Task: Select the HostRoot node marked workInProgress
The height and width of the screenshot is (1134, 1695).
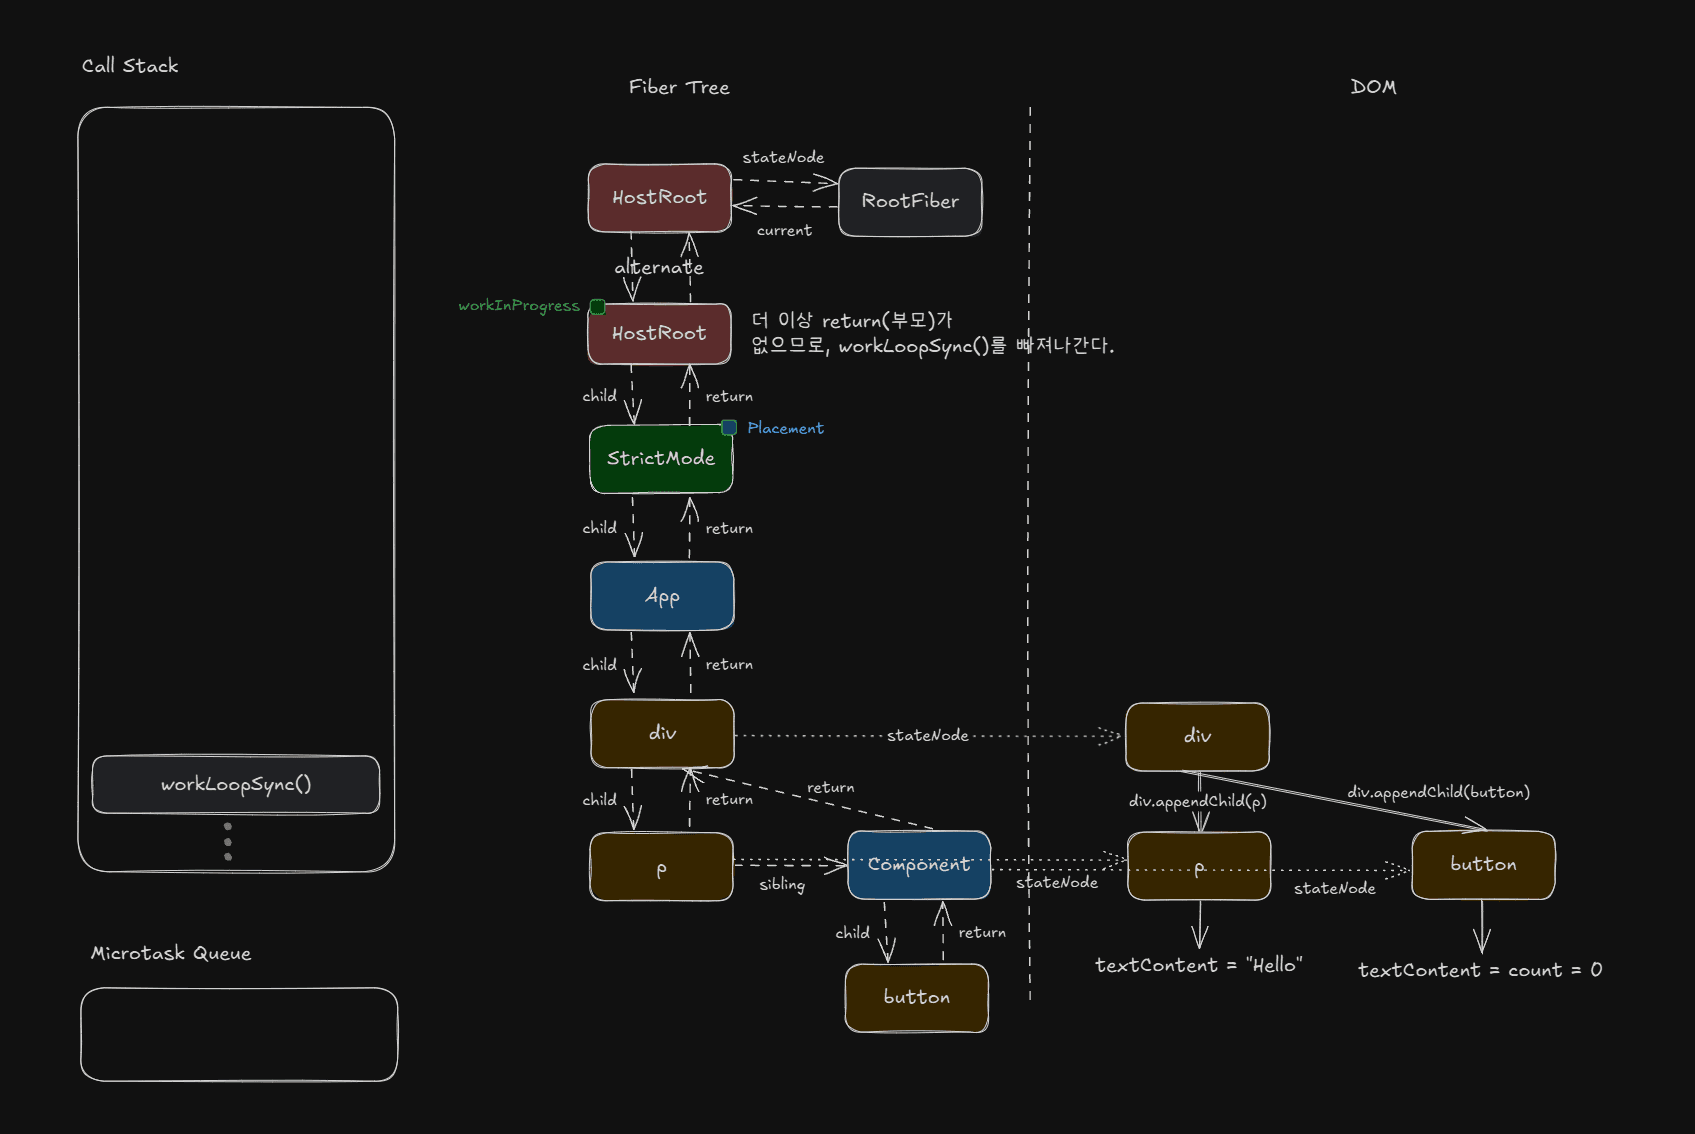Action: 659,334
